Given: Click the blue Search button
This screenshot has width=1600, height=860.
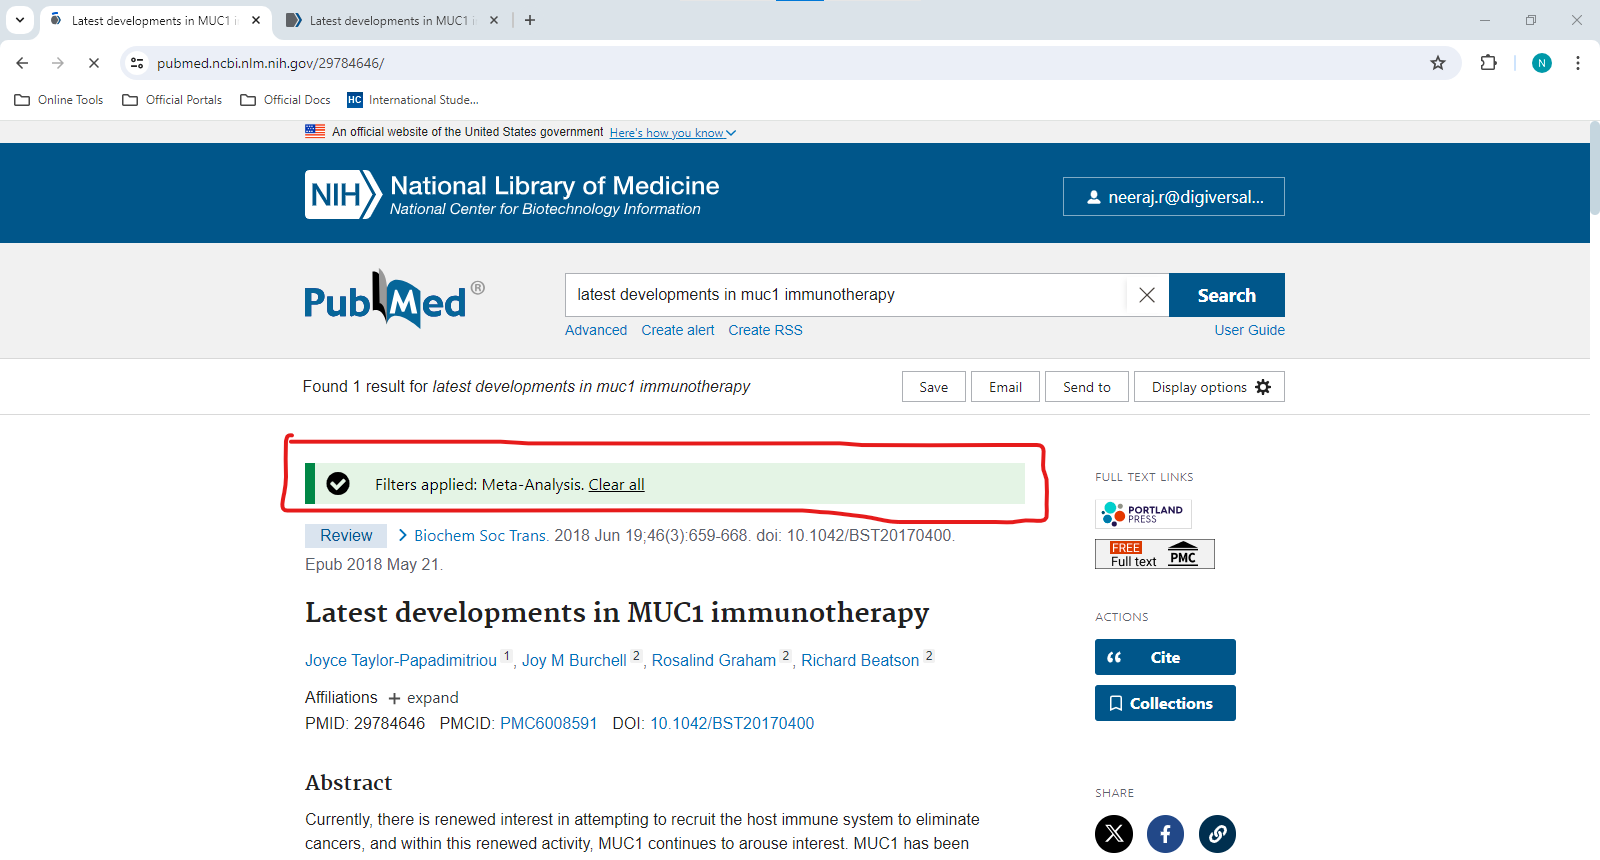Looking at the screenshot, I should [x=1227, y=295].
